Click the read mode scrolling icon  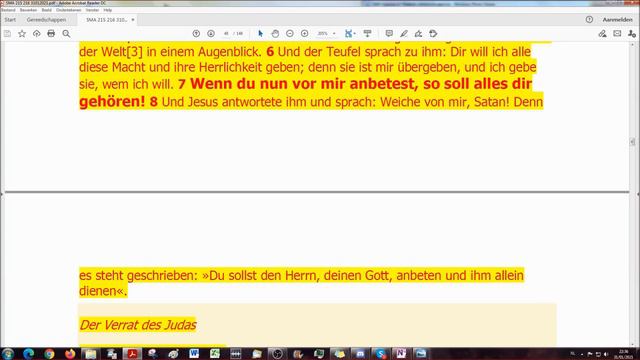coord(367,34)
